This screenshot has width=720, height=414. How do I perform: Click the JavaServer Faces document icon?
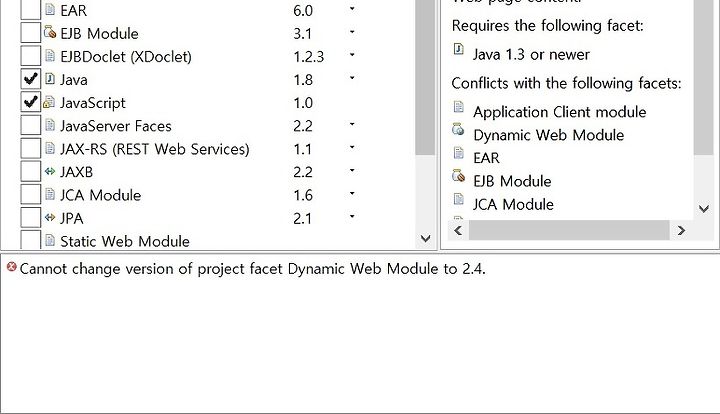50,125
